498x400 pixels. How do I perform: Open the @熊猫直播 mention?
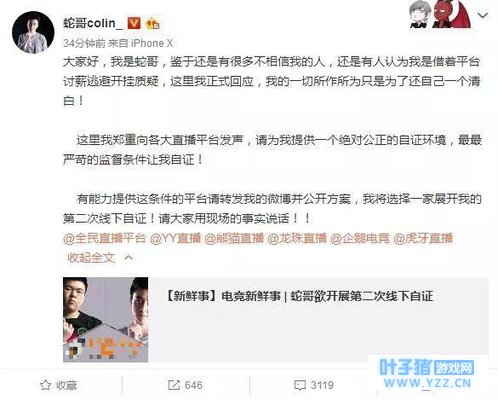234,238
